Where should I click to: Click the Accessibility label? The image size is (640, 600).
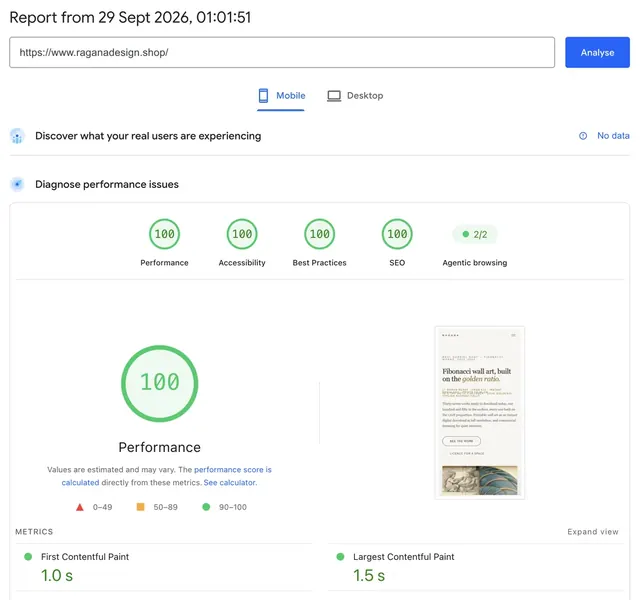click(x=242, y=263)
